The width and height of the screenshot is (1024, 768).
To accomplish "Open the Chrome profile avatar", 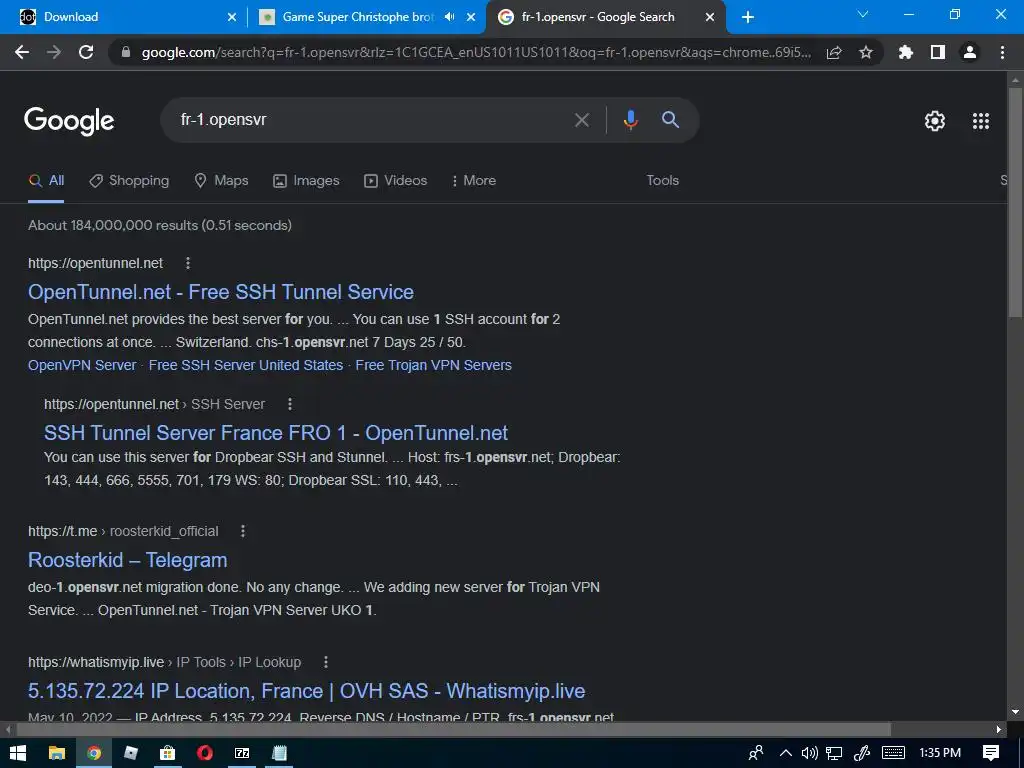I will (970, 52).
